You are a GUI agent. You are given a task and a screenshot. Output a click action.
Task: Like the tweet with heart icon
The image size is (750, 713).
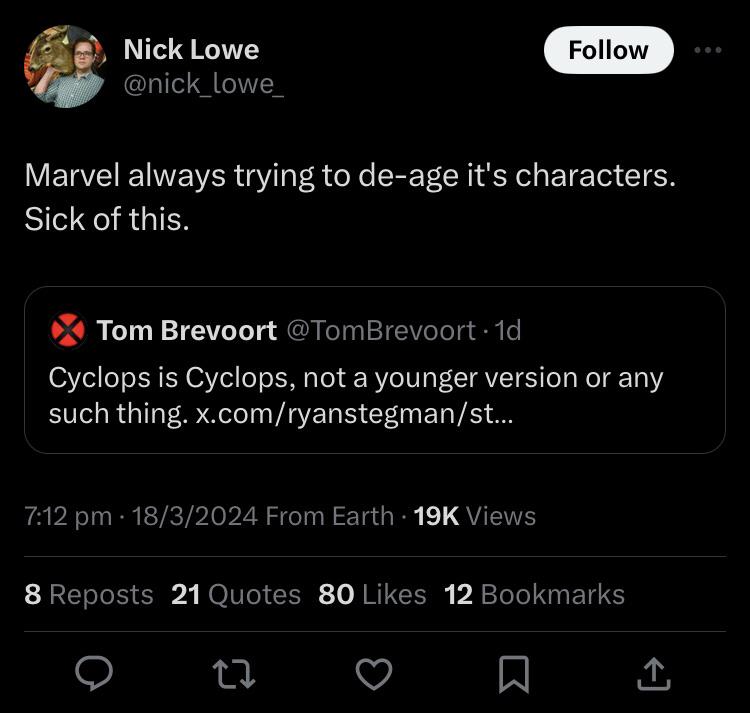tap(374, 675)
